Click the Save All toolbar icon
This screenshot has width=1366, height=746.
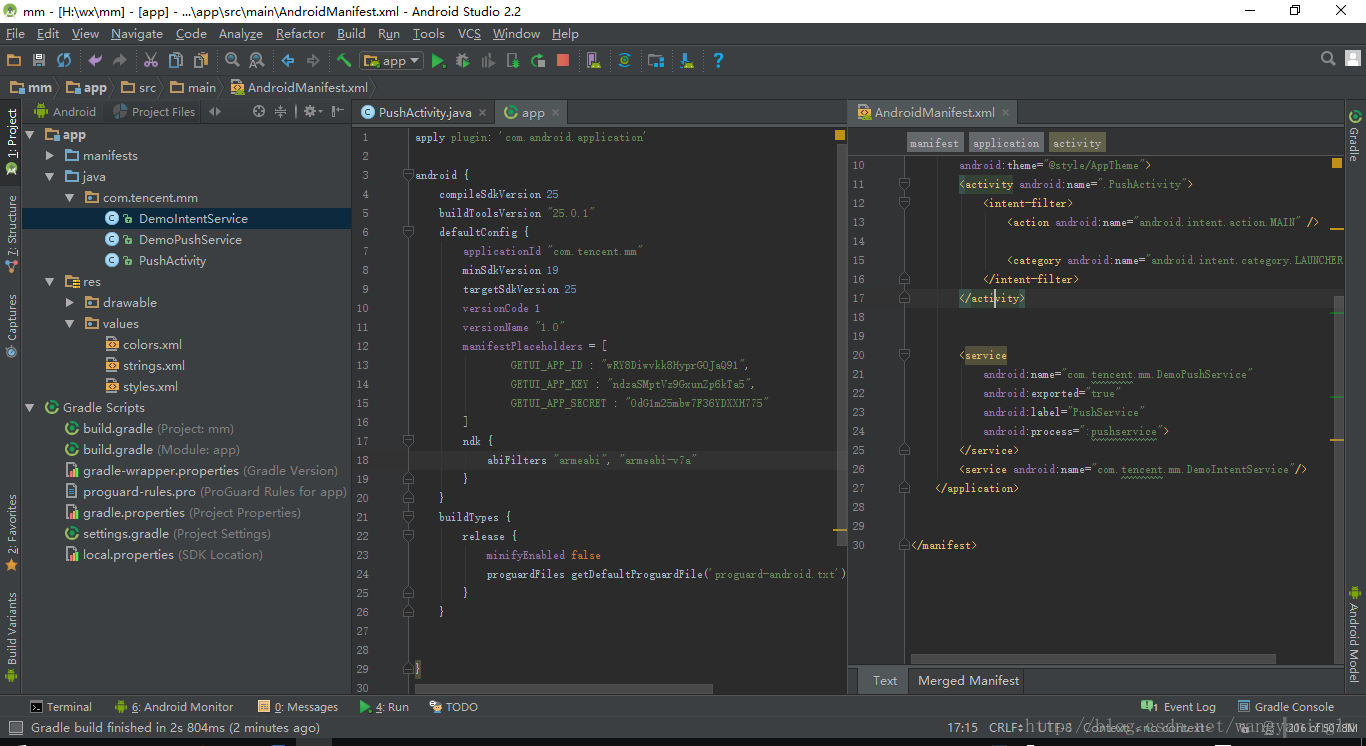click(x=39, y=60)
